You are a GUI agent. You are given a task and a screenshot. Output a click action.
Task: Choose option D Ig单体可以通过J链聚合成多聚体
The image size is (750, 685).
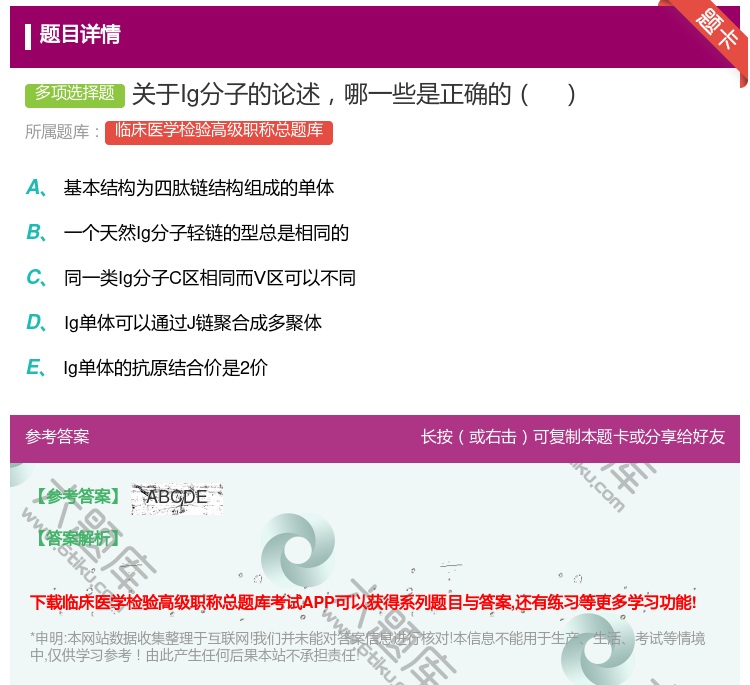(x=193, y=323)
